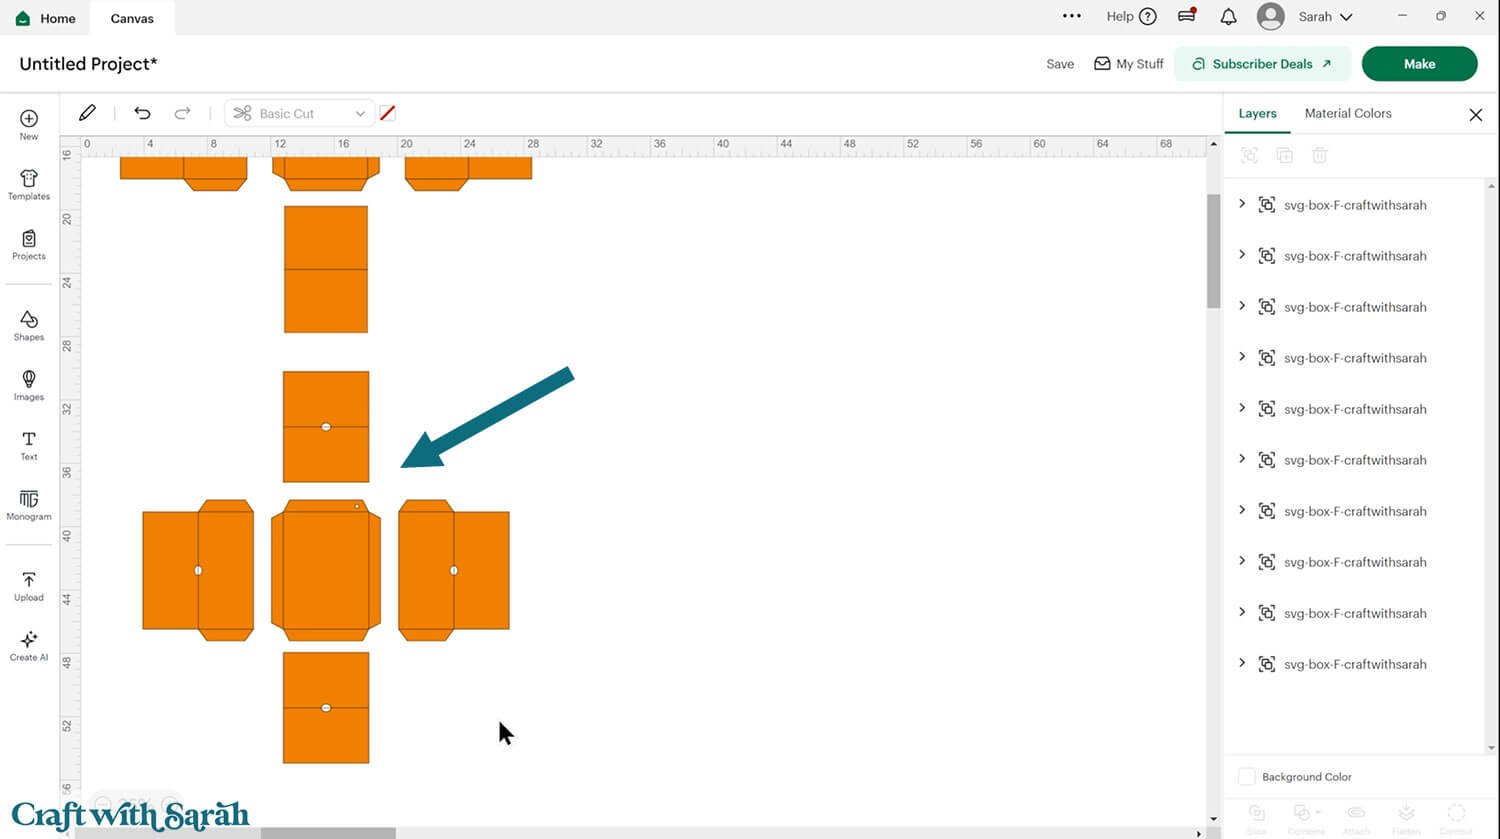Click the machine device icon beside Help

[1187, 15]
